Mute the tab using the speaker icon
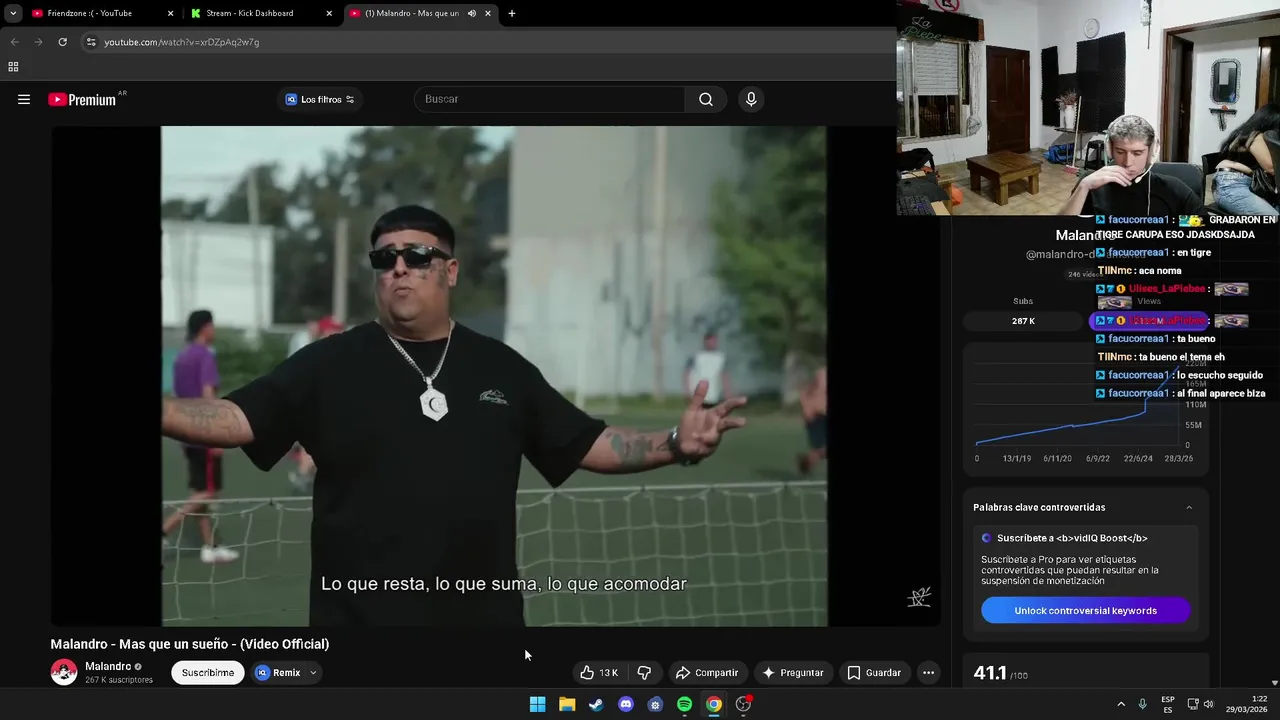The width and height of the screenshot is (1280, 720). [471, 14]
